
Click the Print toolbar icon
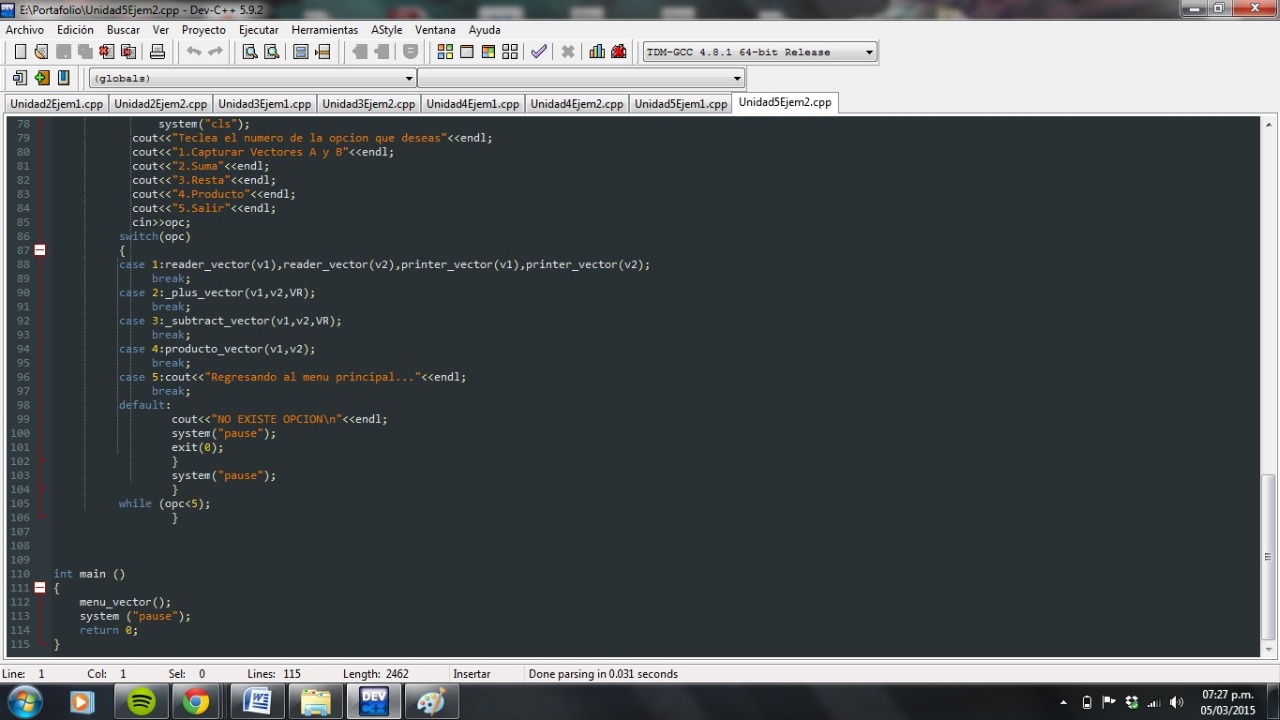(x=157, y=52)
